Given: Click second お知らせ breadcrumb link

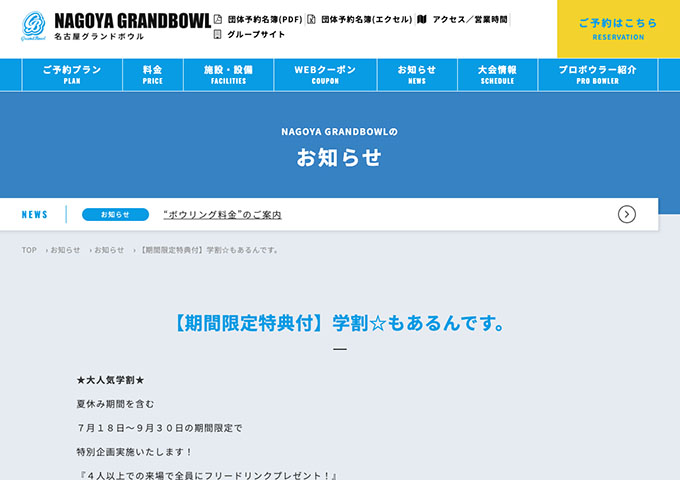Looking at the screenshot, I should coord(109,250).
